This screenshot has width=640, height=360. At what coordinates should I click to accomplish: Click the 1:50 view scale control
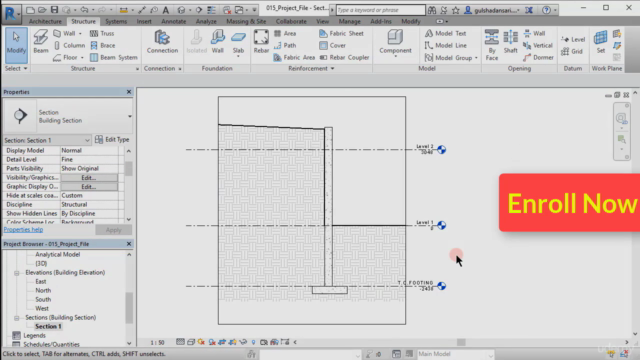(x=158, y=342)
